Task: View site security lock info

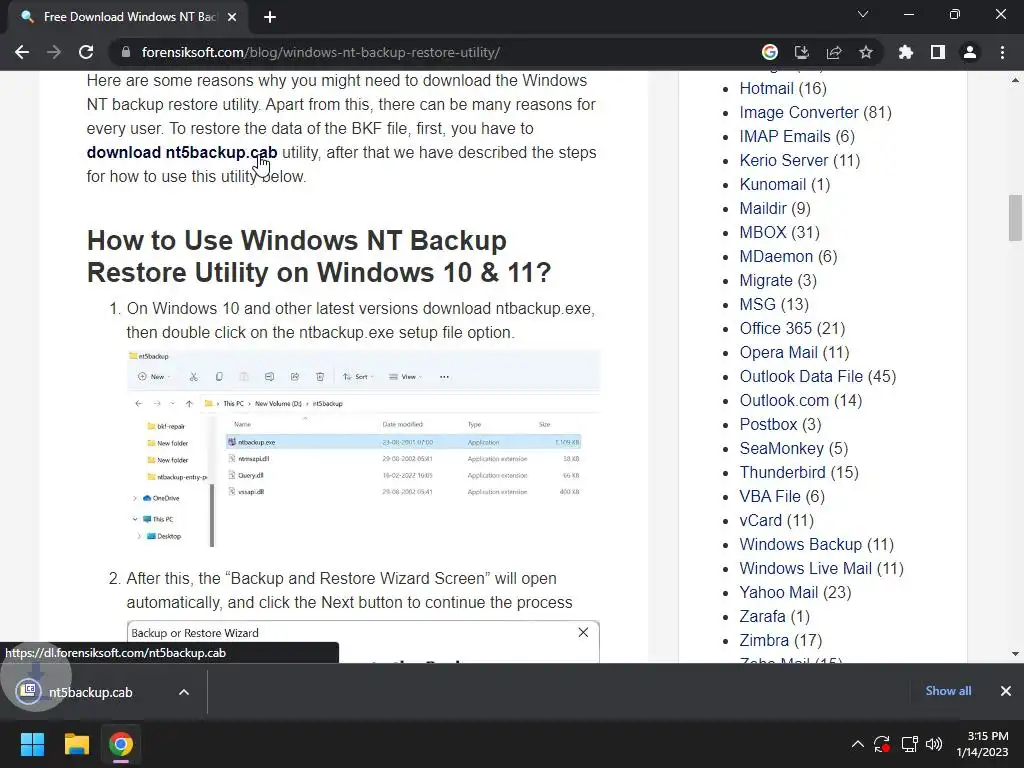Action: pos(126,52)
